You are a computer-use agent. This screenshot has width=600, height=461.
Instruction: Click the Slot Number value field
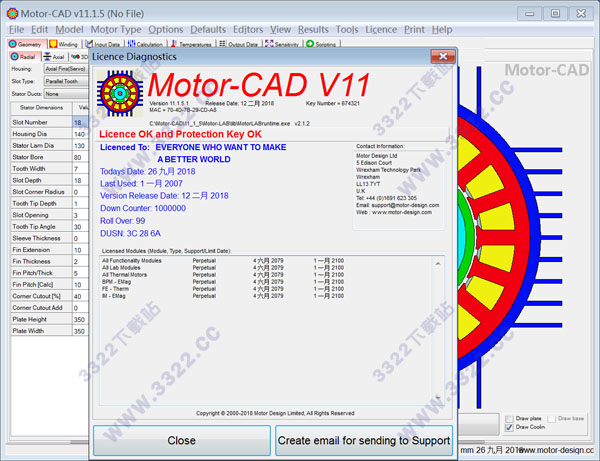80,122
